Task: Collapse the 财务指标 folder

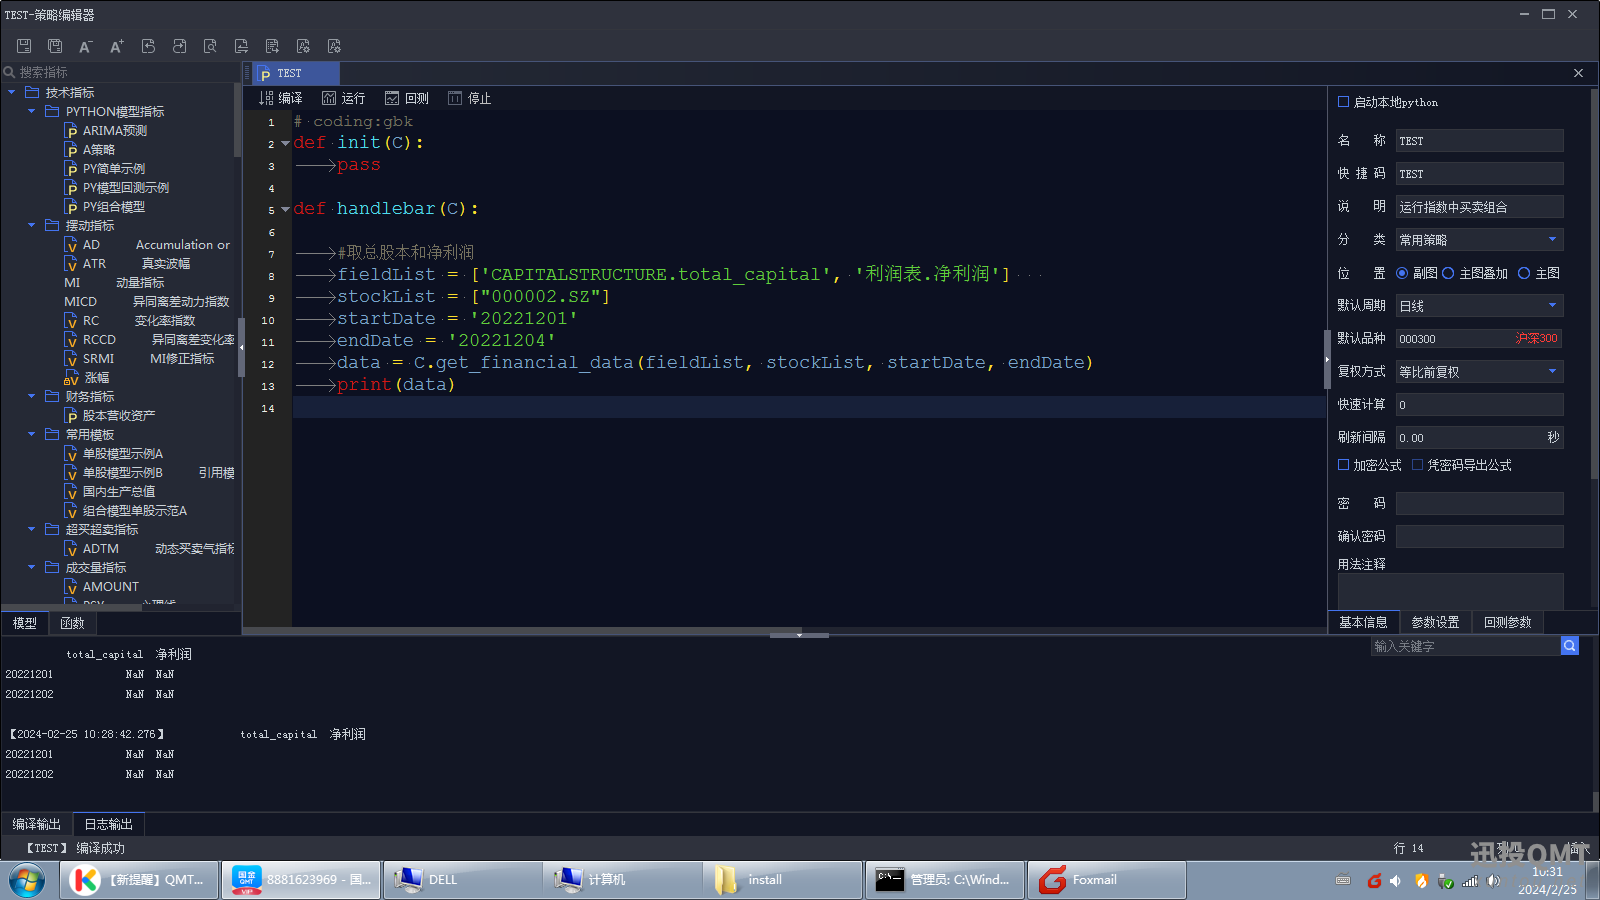Action: [32, 396]
